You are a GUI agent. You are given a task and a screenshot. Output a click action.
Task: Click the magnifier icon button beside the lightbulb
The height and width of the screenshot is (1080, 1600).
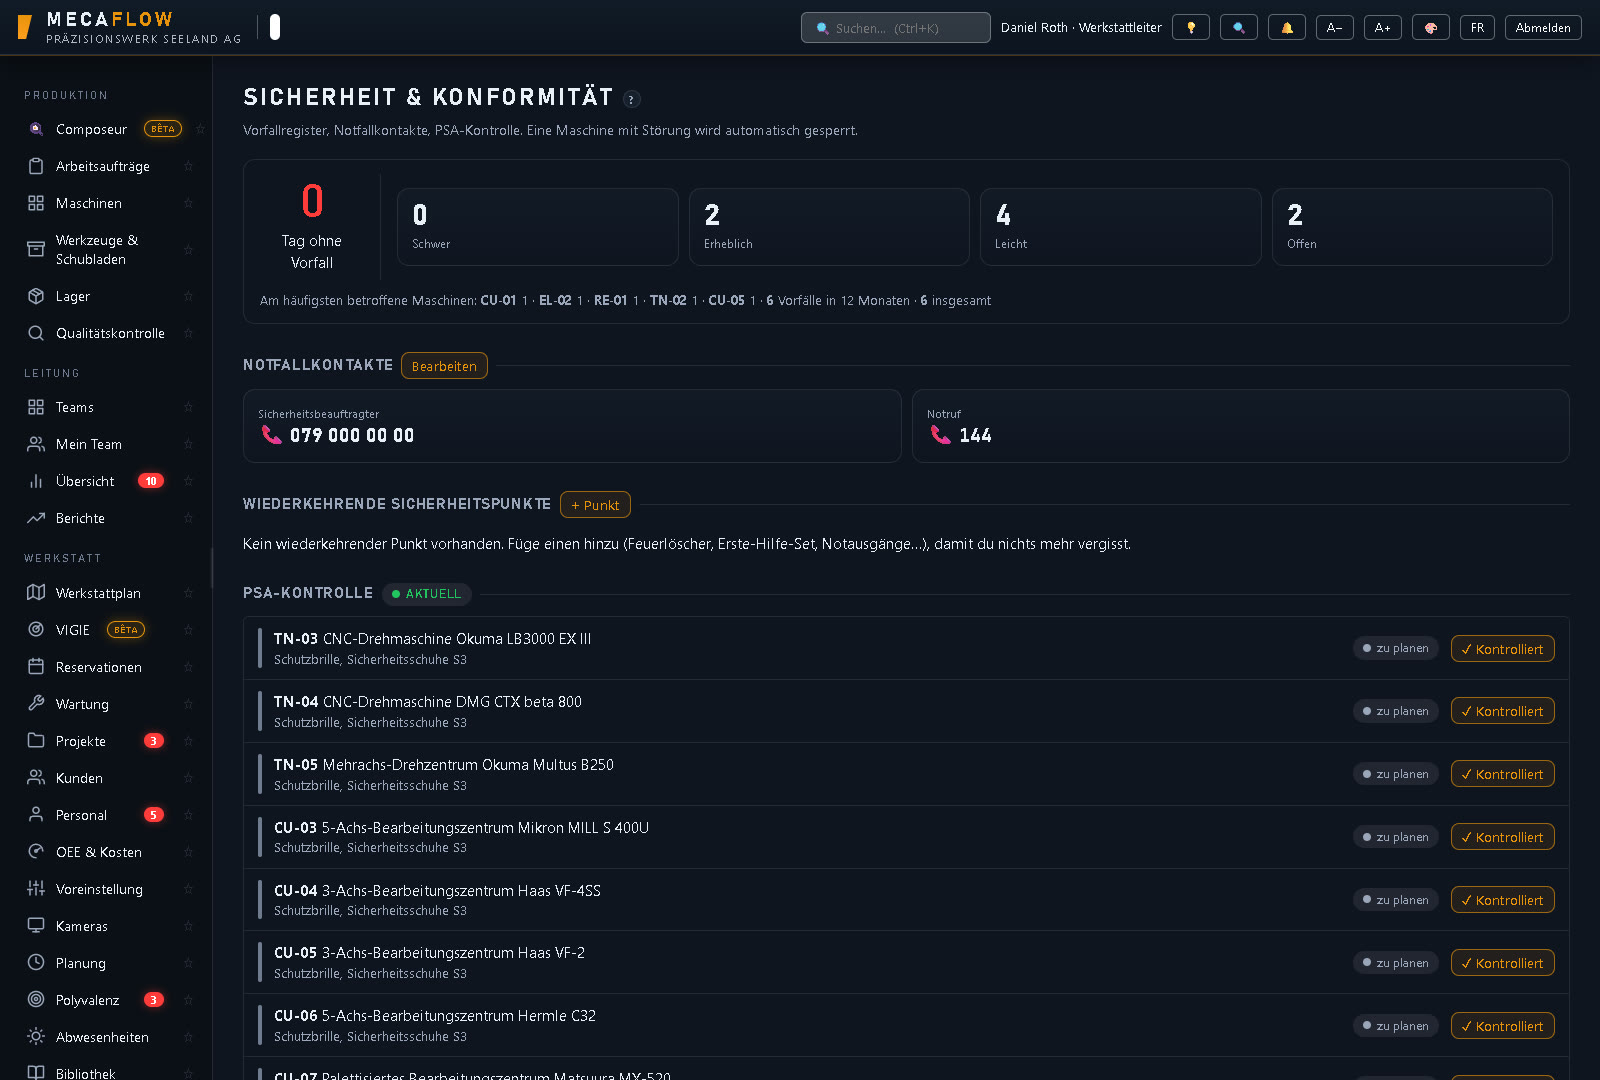1239,28
